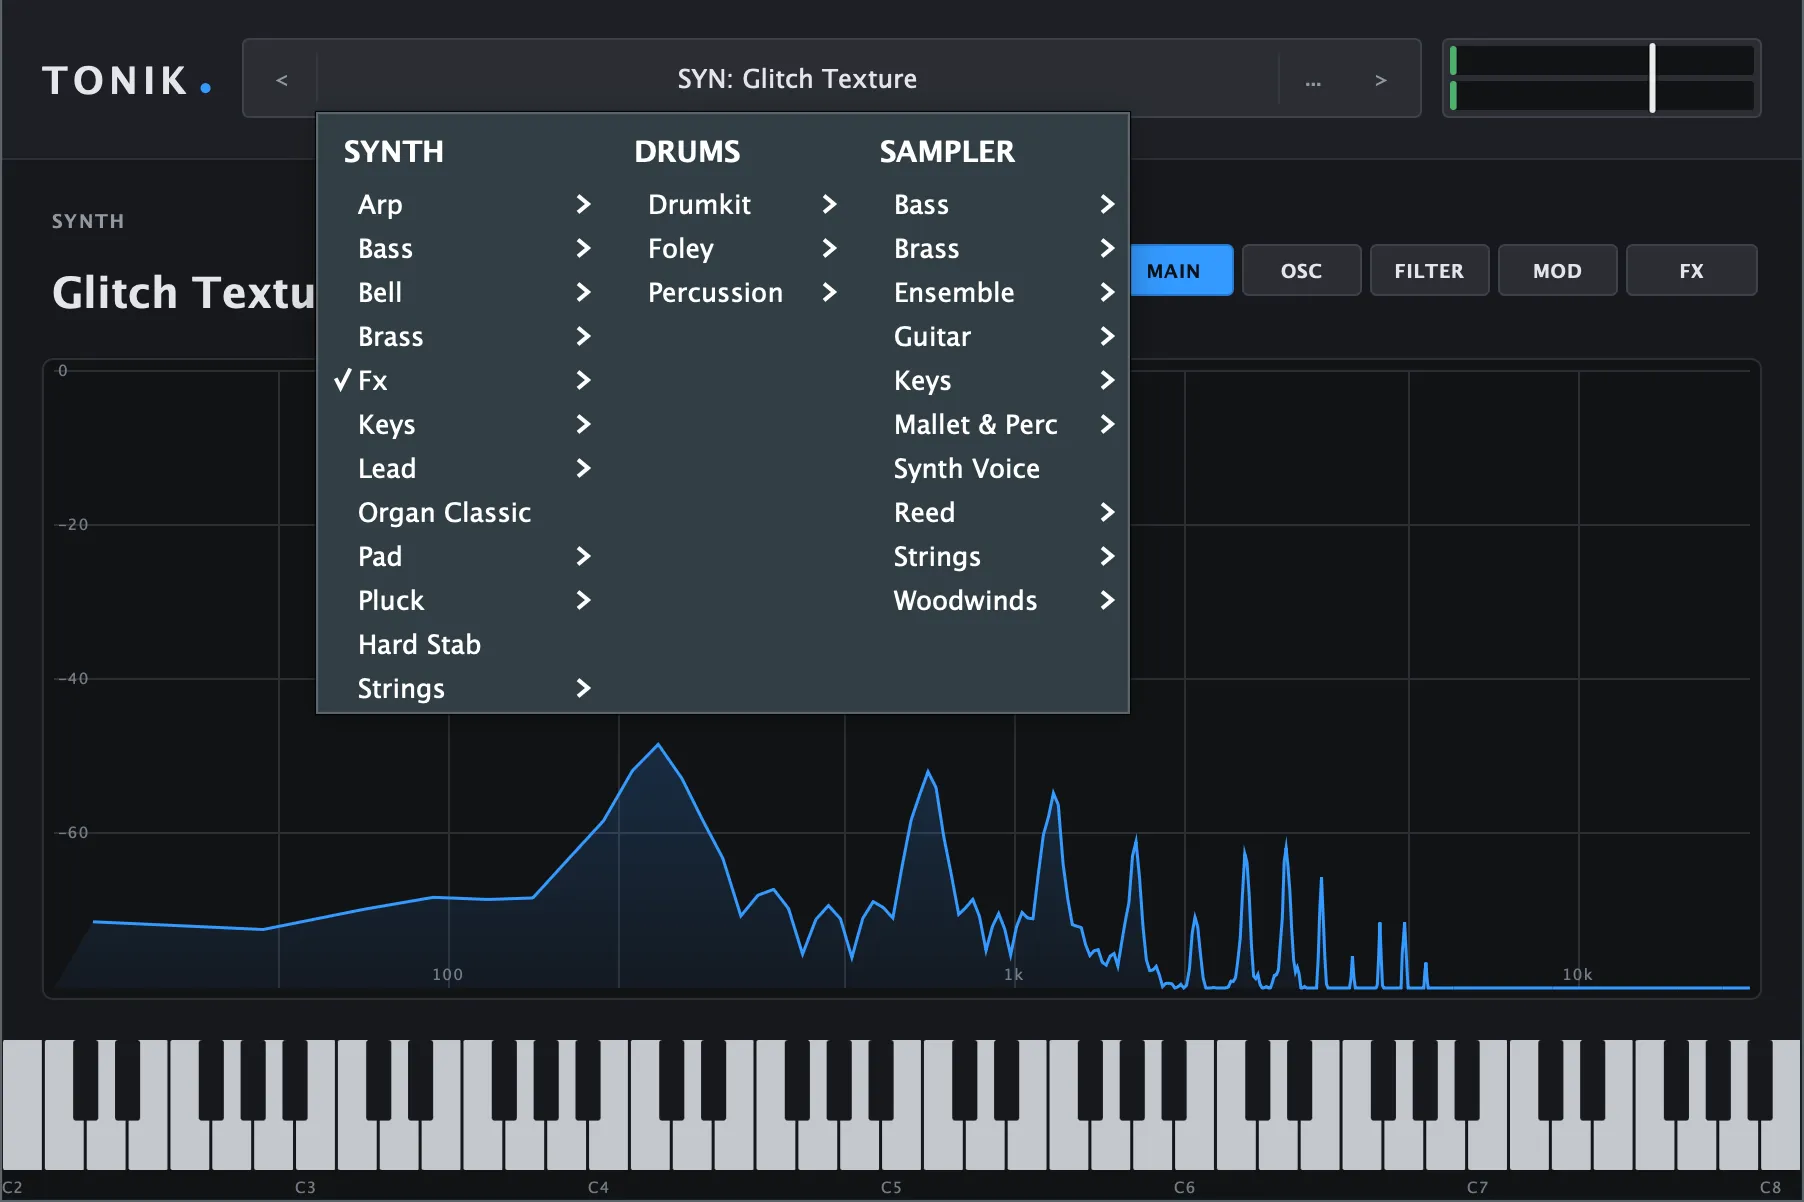Switch to the MOD tab

point(1557,270)
